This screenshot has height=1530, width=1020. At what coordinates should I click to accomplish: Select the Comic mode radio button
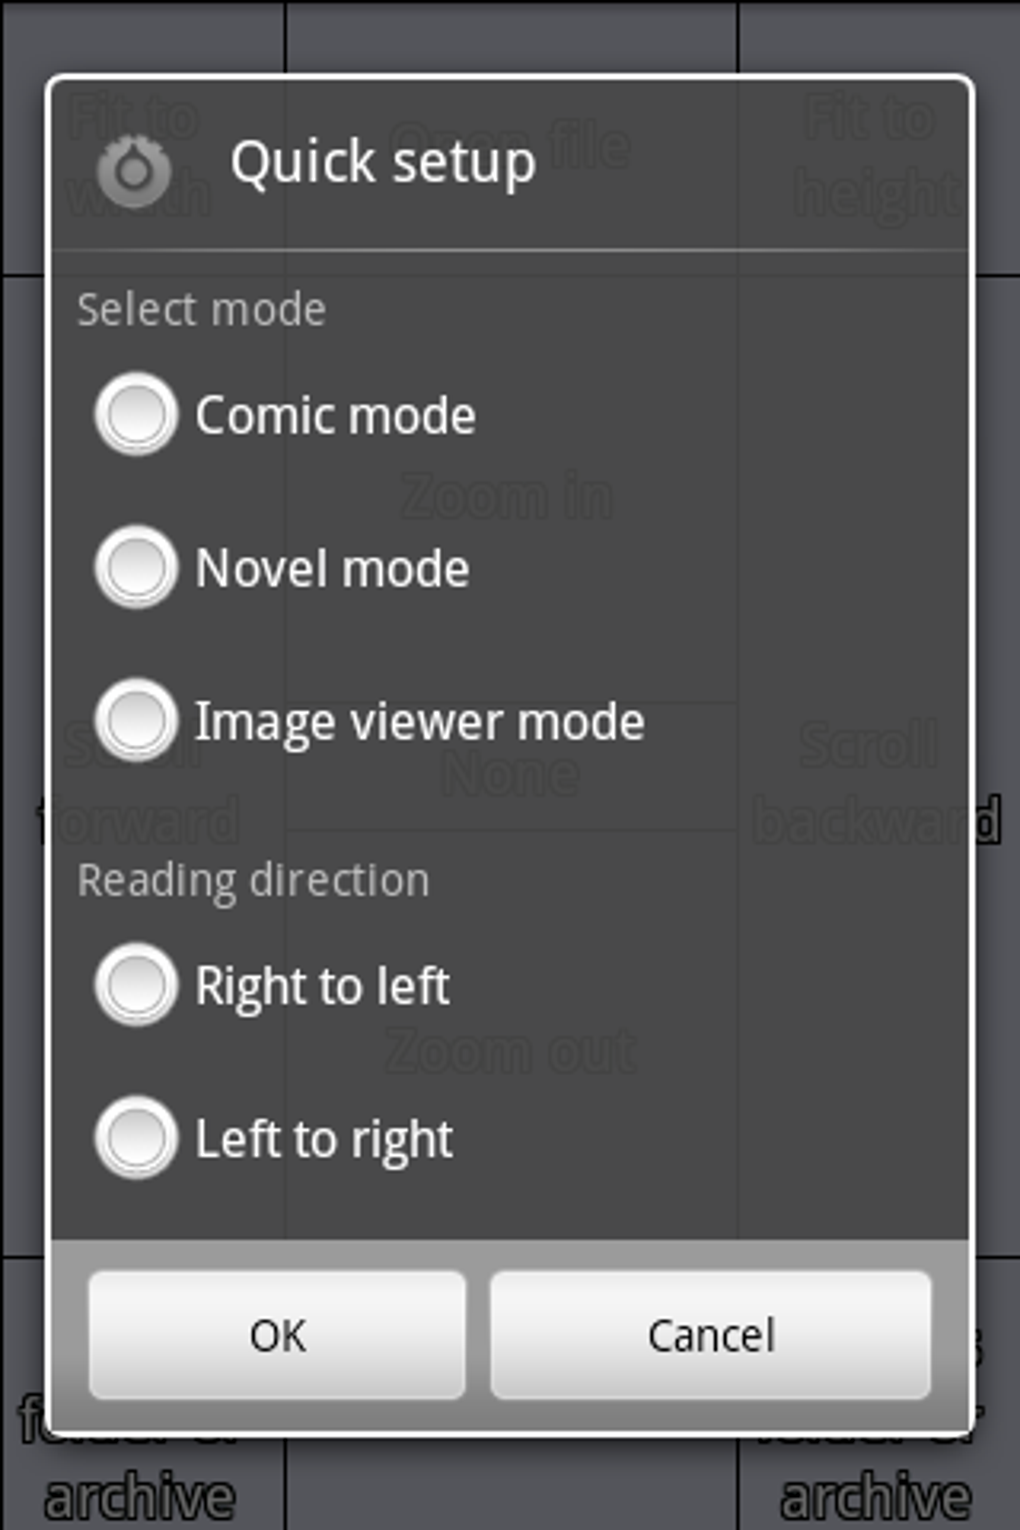click(136, 414)
